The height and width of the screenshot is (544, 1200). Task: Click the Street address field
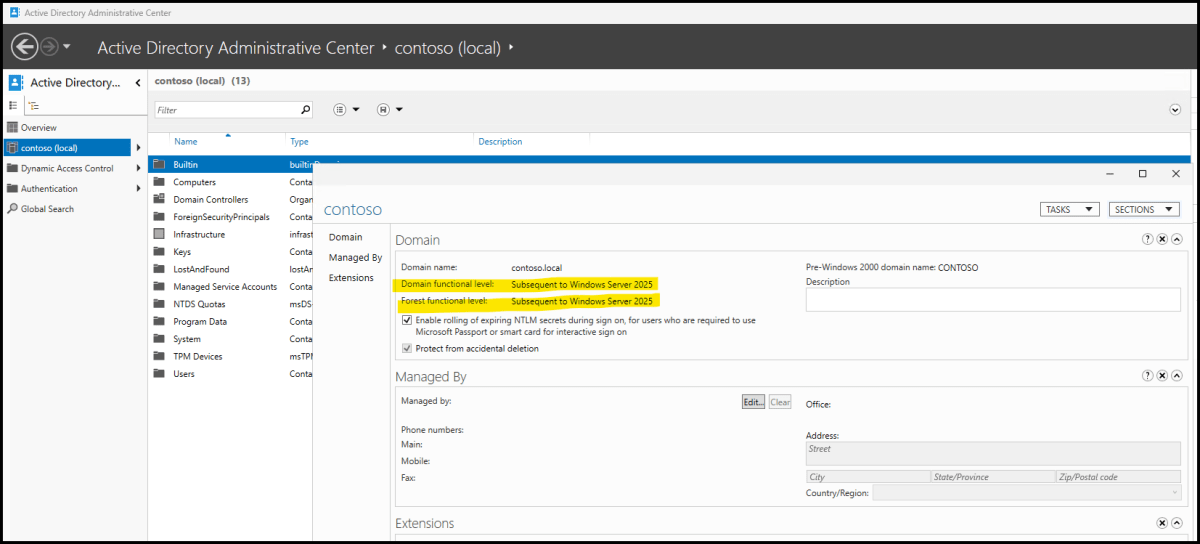click(993, 455)
